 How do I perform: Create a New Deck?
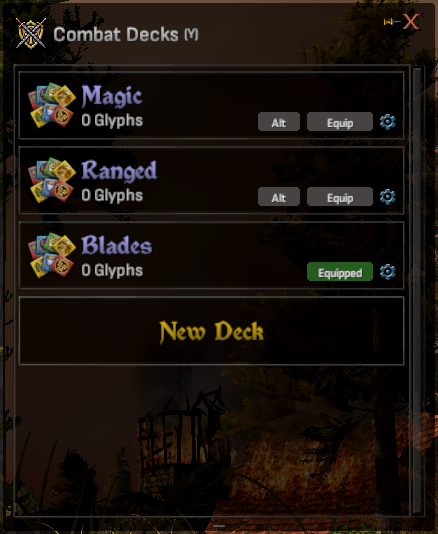[212, 331]
